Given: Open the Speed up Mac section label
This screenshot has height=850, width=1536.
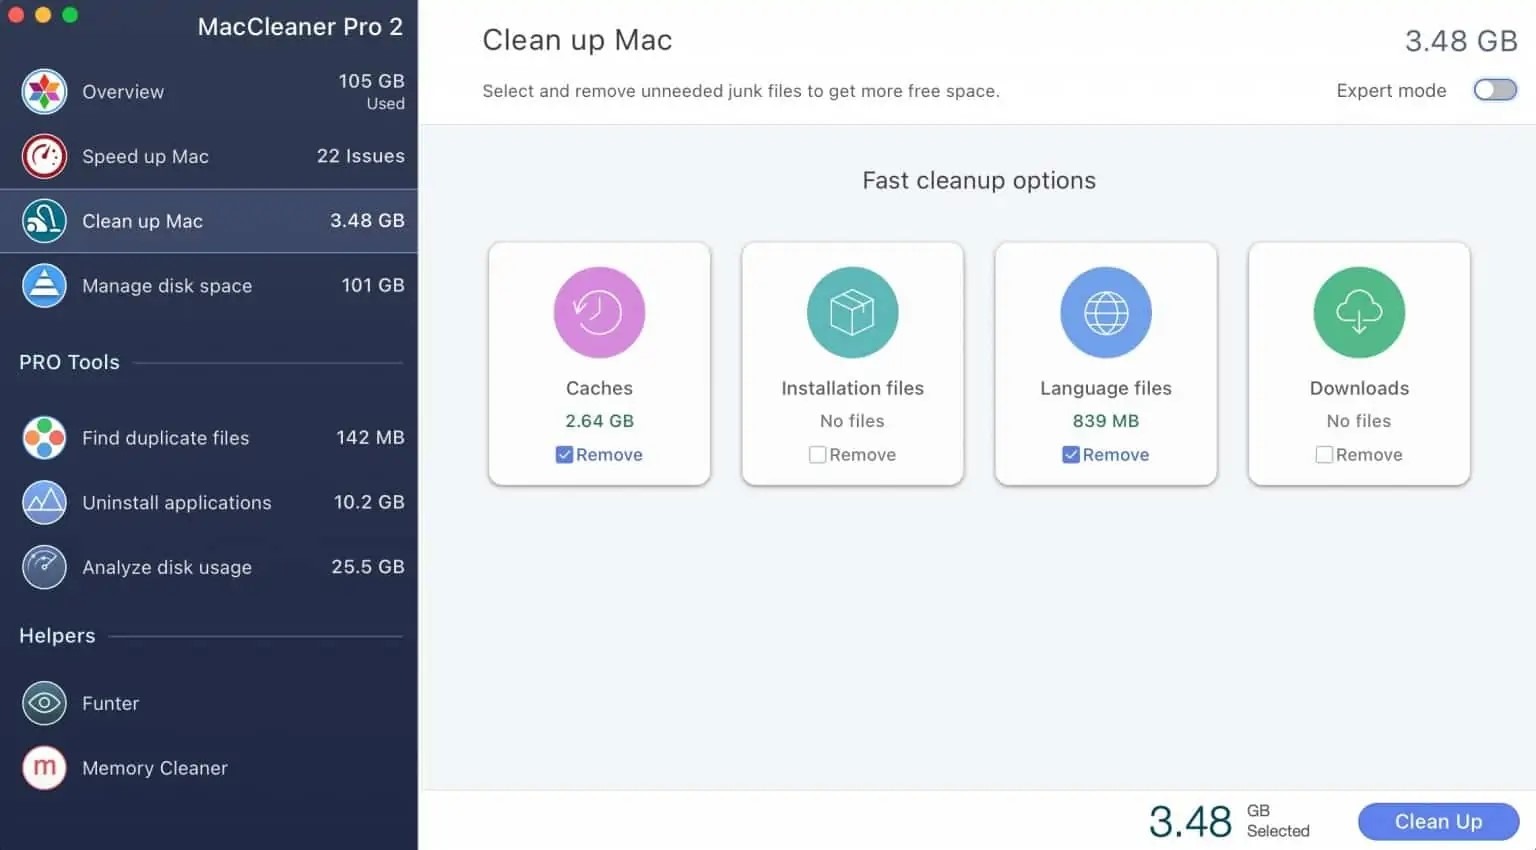Looking at the screenshot, I should pos(145,157).
